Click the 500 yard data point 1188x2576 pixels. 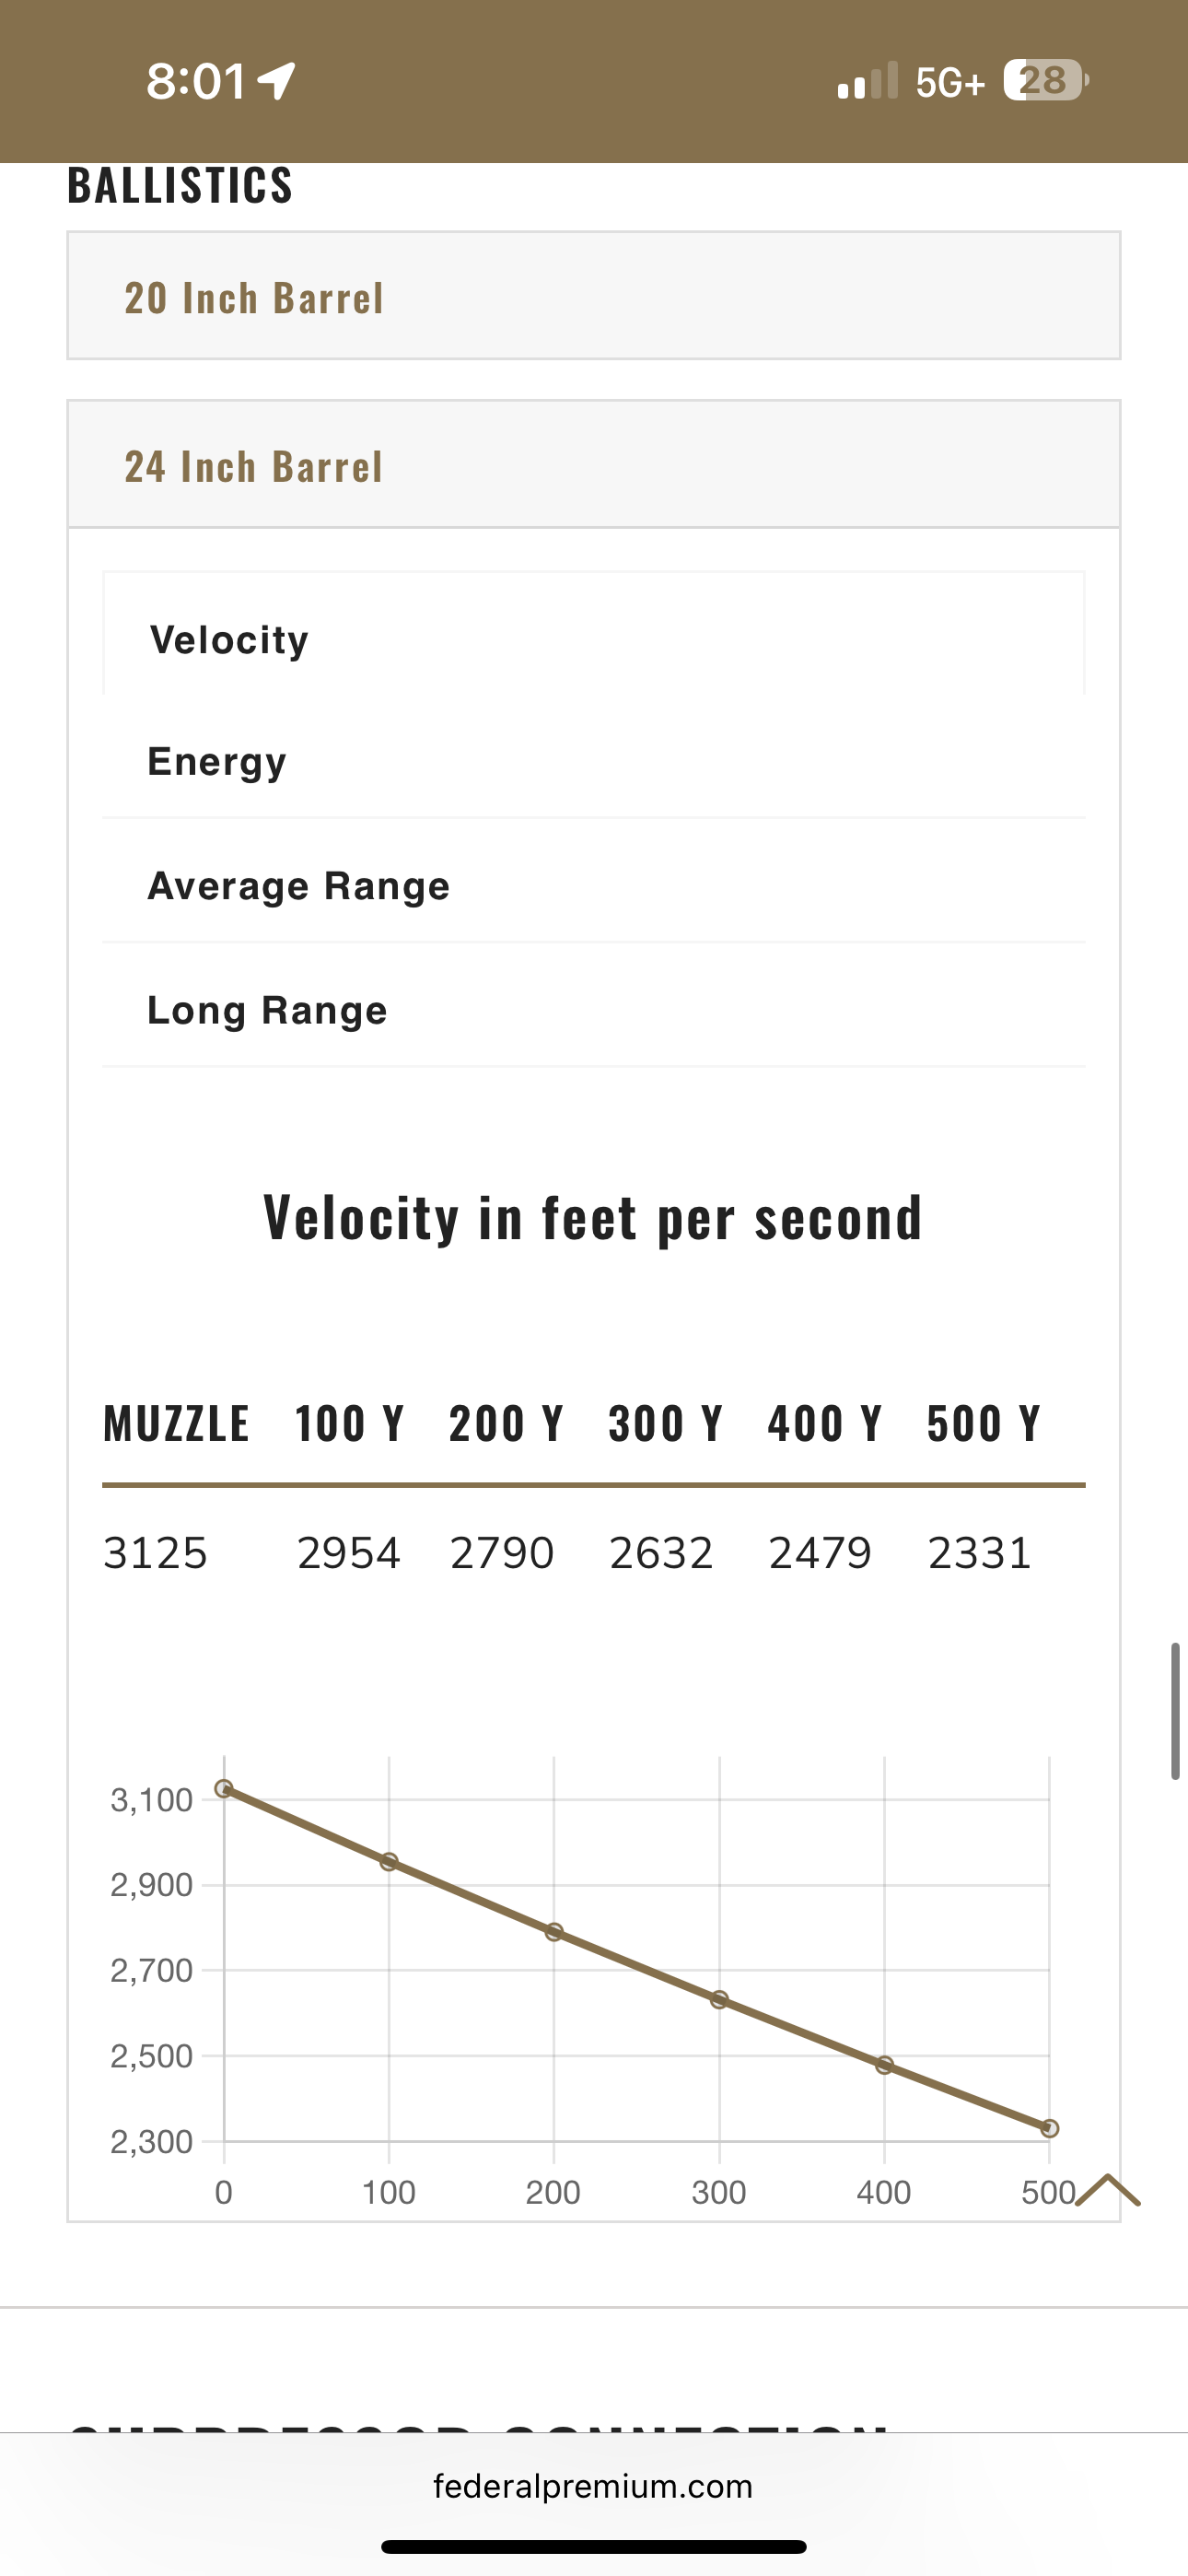[1049, 2128]
